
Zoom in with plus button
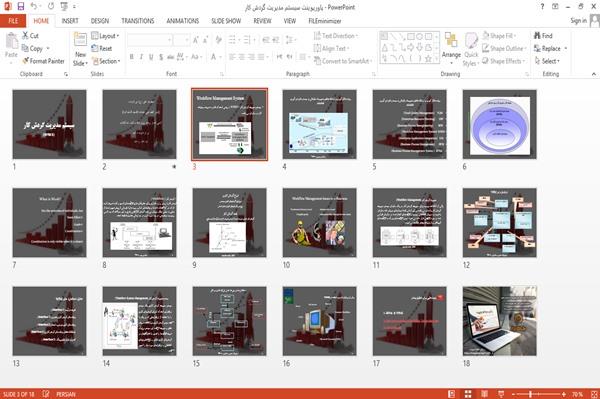click(564, 394)
